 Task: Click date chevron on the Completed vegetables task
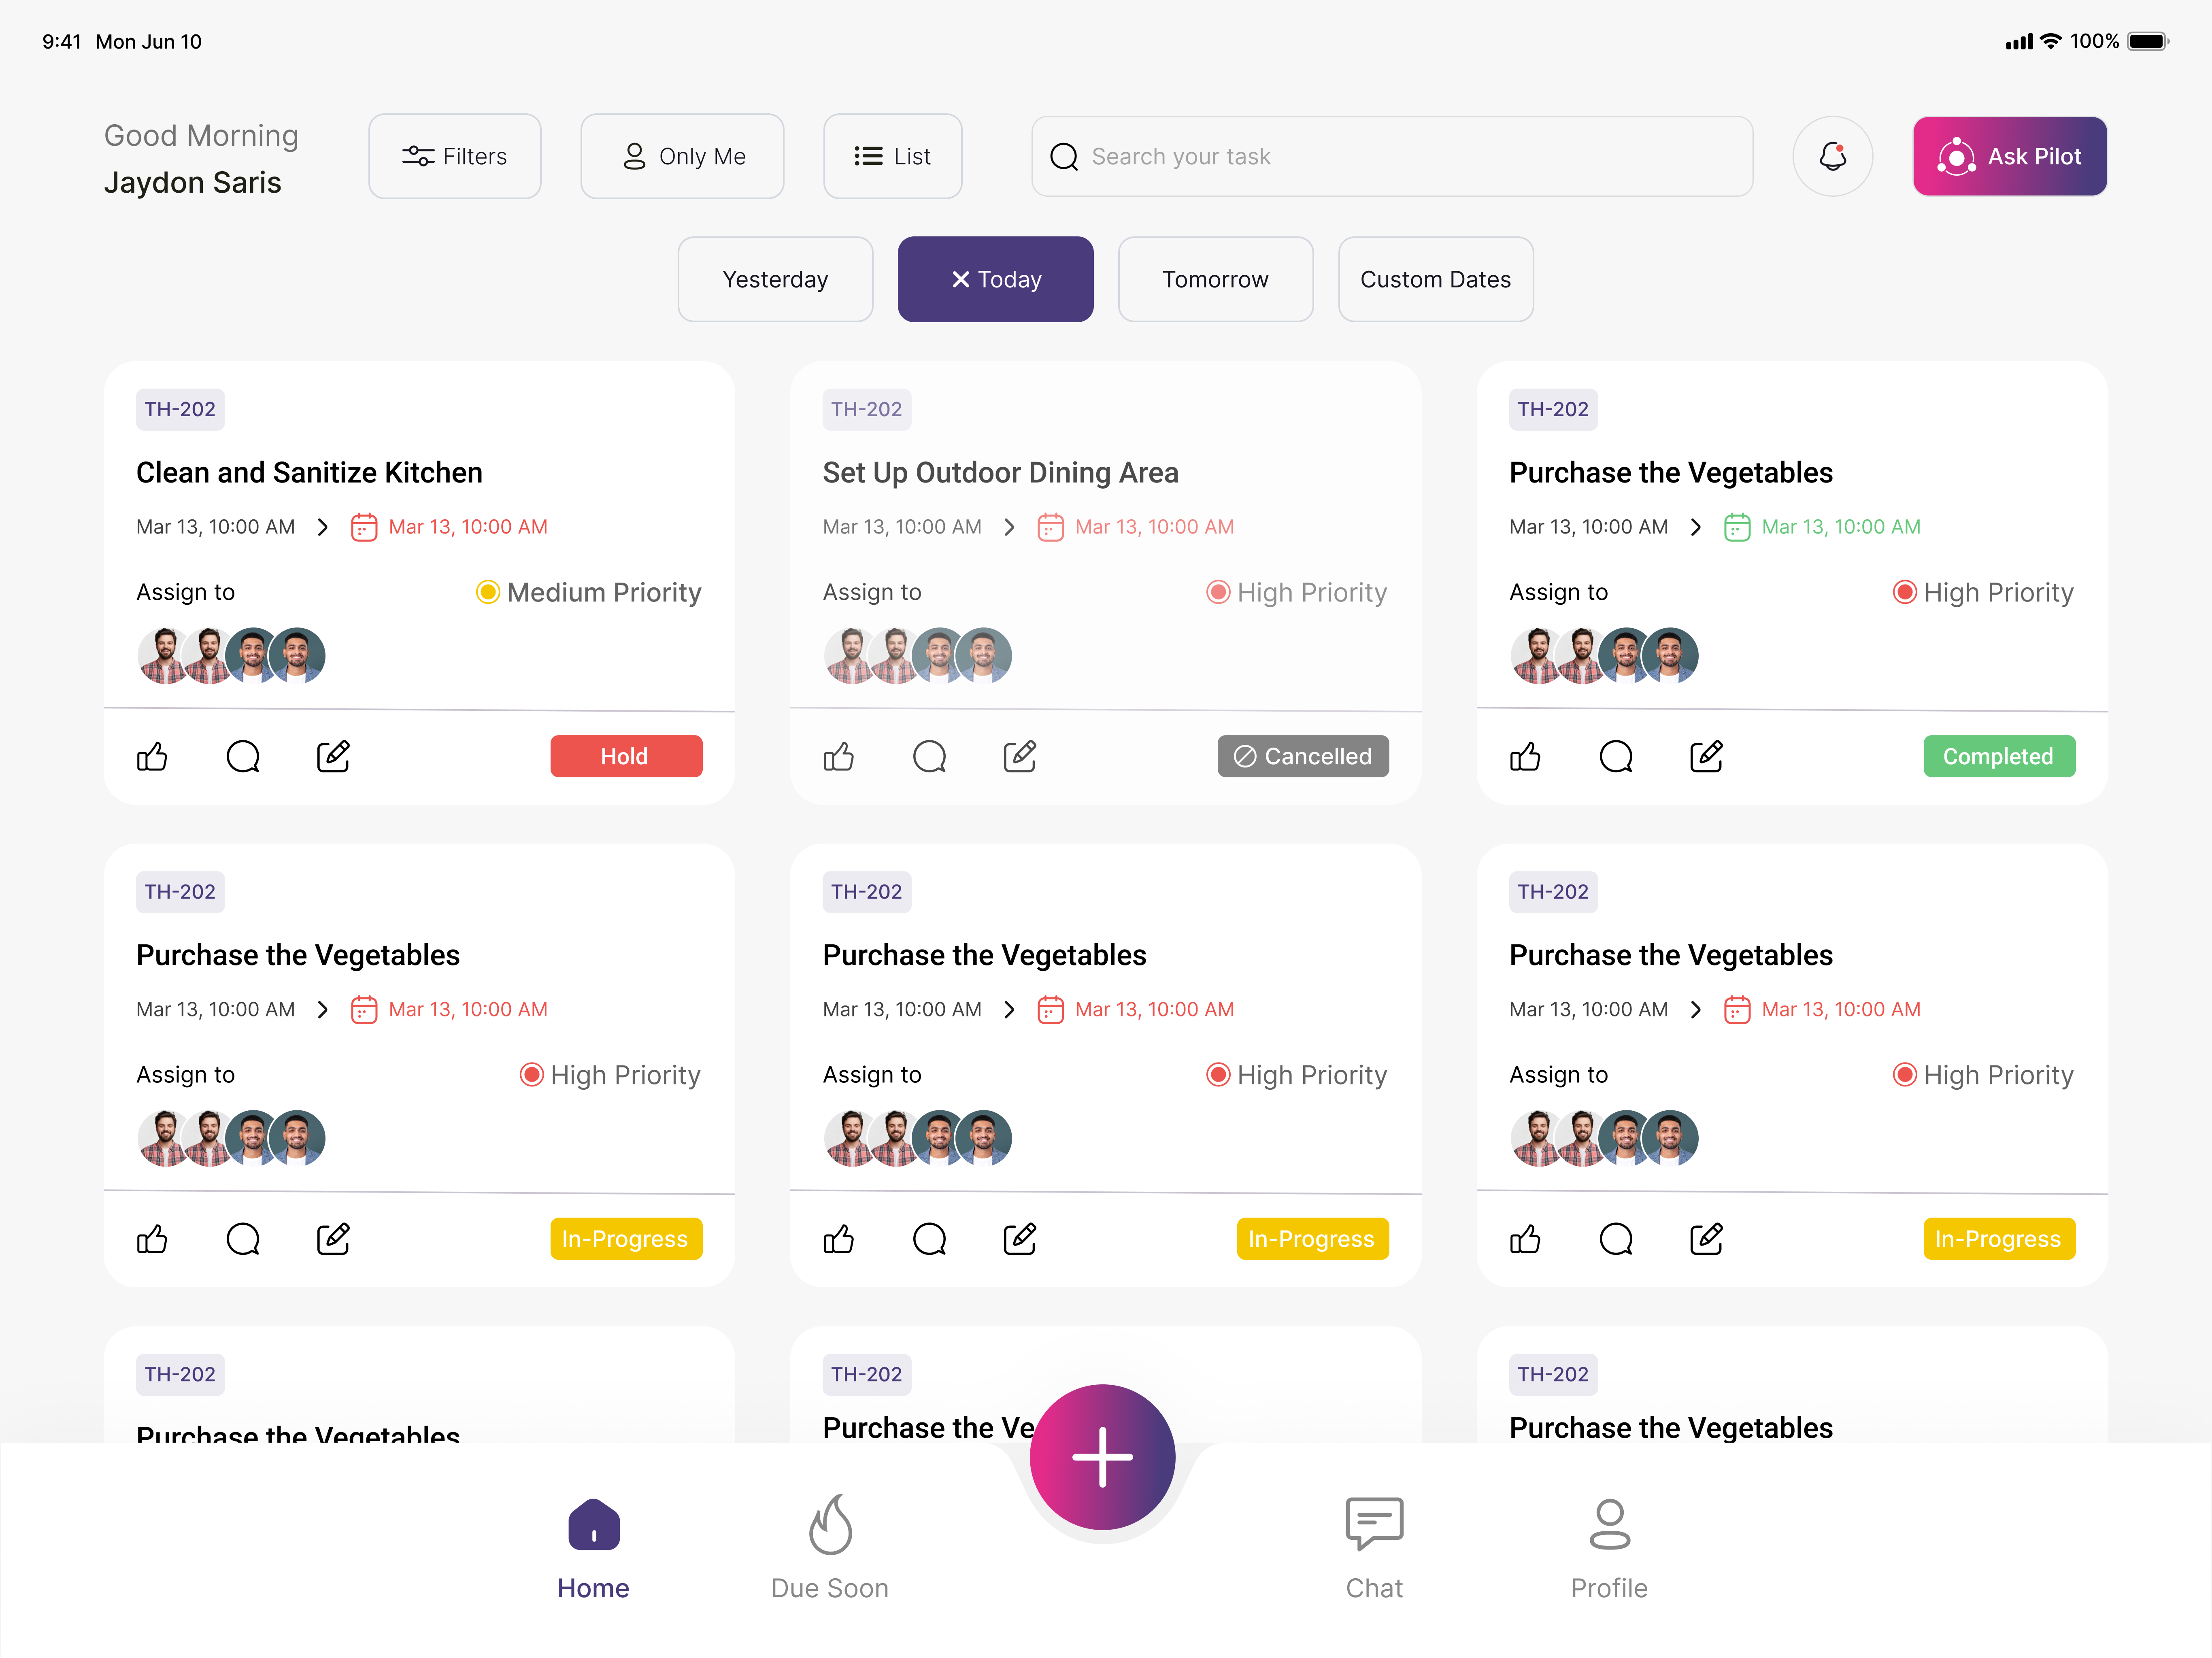click(x=1695, y=527)
